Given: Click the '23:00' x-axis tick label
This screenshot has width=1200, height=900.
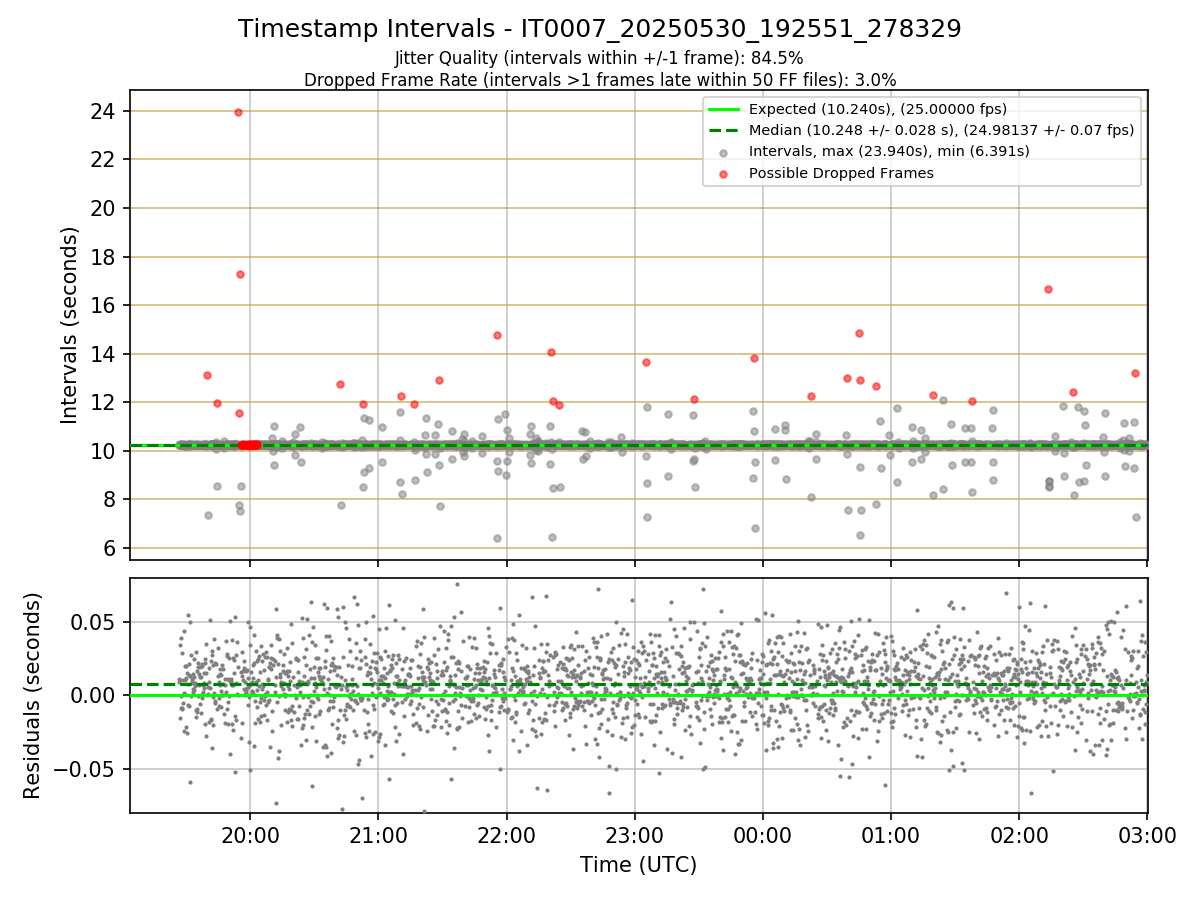Looking at the screenshot, I should 634,836.
